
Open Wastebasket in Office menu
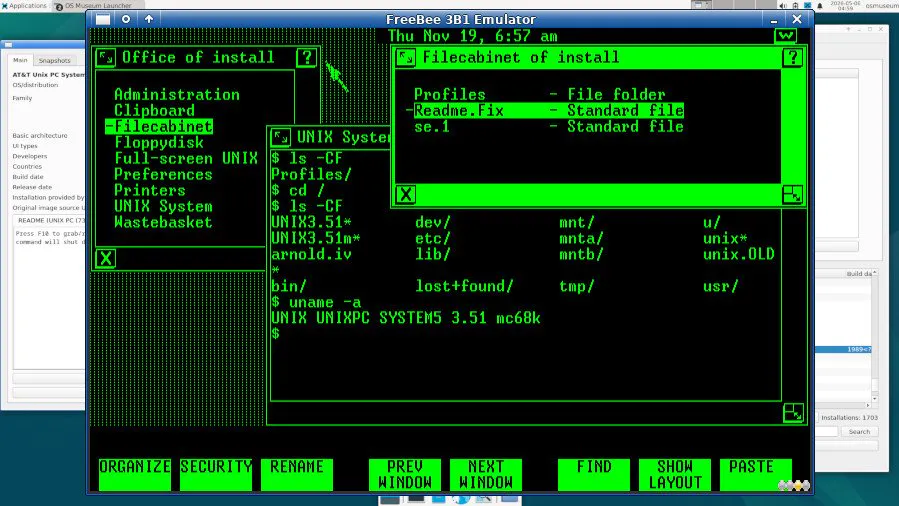click(163, 223)
